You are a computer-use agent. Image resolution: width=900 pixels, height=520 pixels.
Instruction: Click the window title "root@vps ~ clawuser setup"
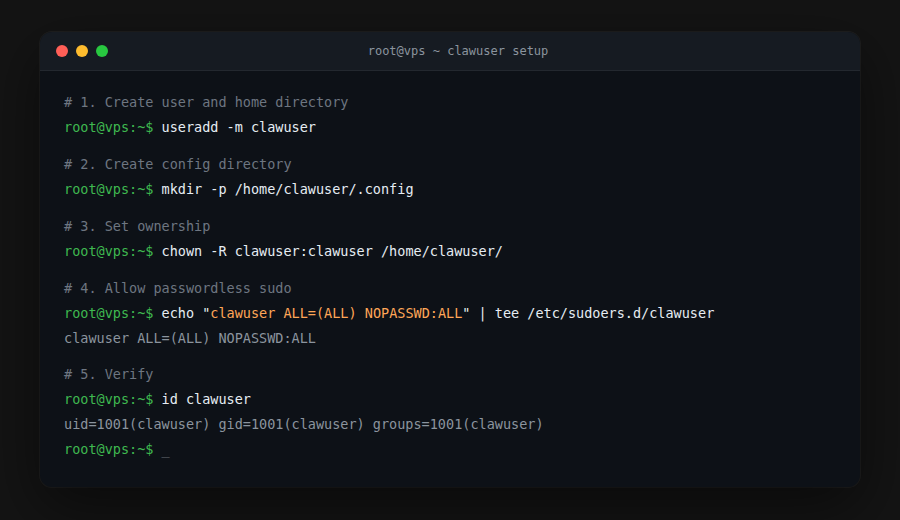pos(458,51)
